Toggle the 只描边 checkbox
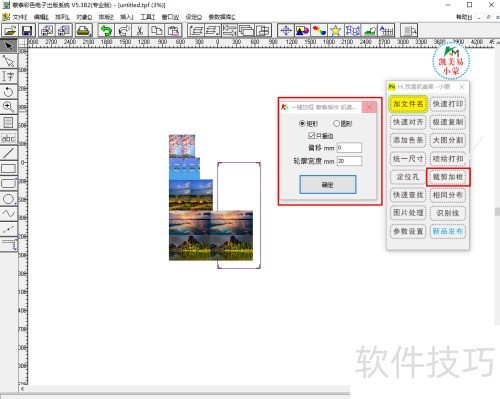 311,135
